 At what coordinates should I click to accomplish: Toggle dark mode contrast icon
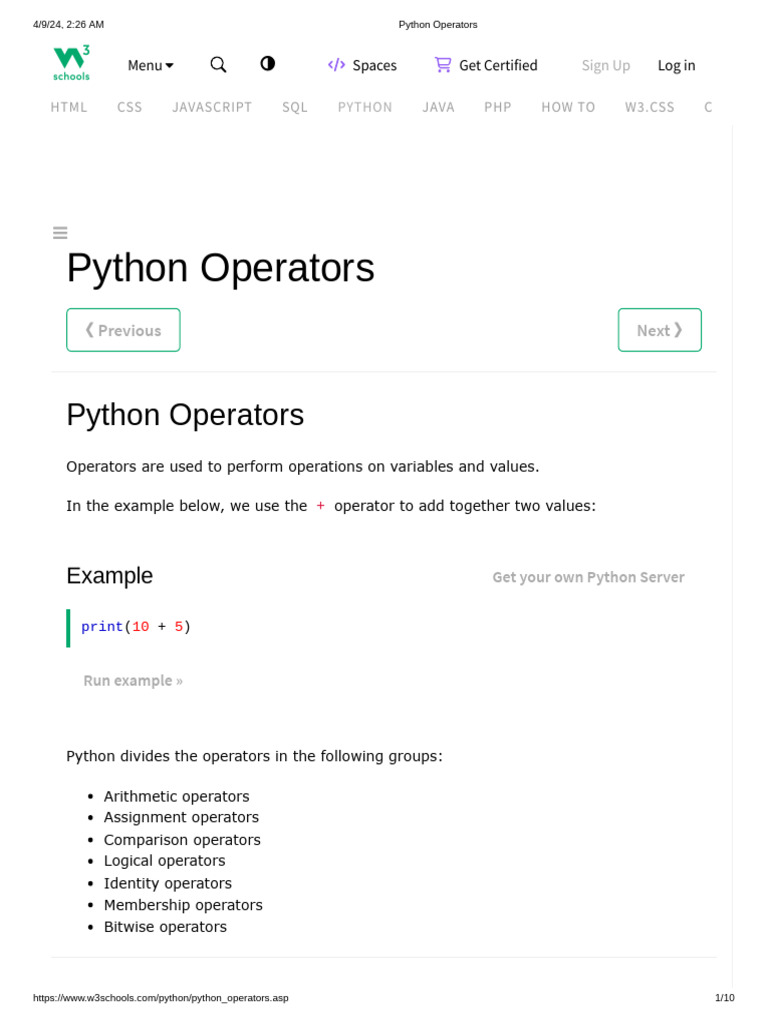(x=267, y=64)
